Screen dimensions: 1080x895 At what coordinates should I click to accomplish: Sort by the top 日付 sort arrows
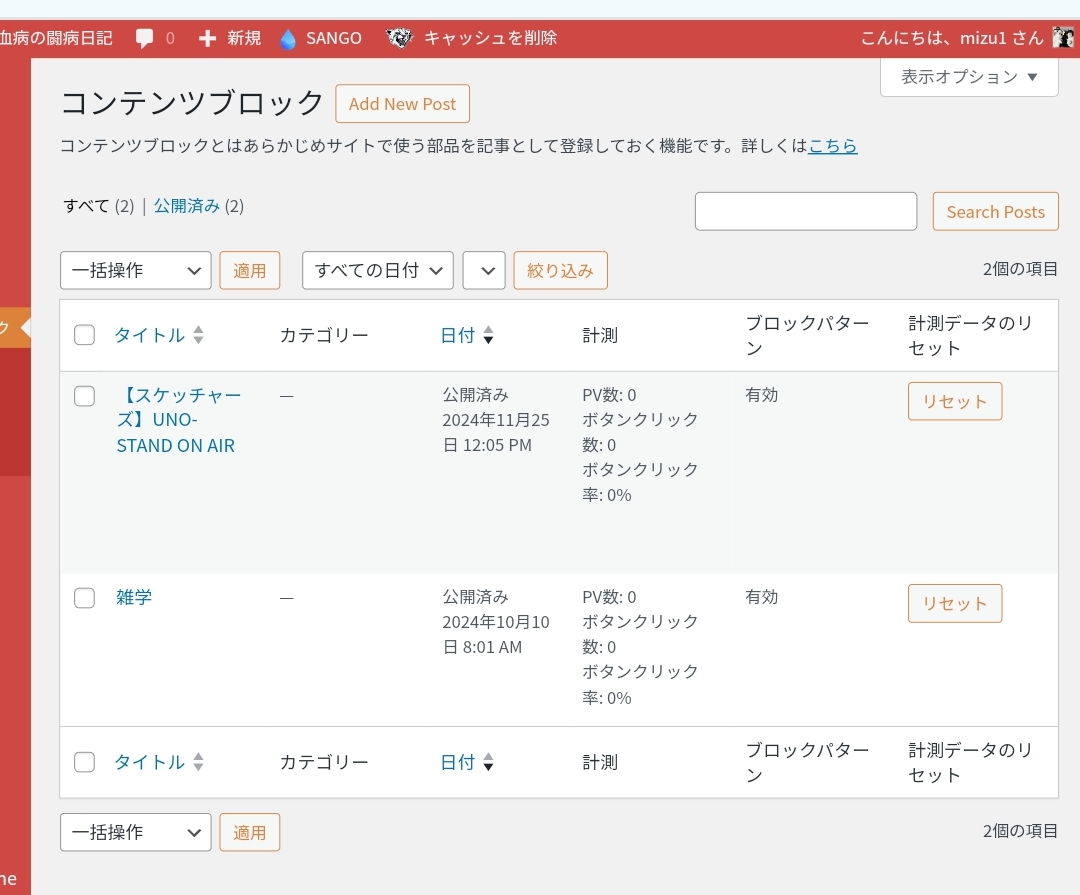pyautogui.click(x=488, y=335)
